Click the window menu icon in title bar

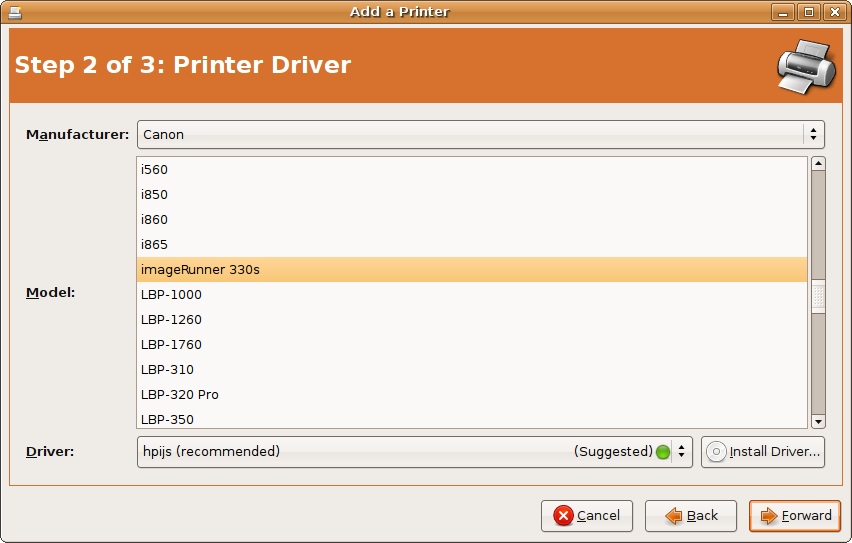15,12
